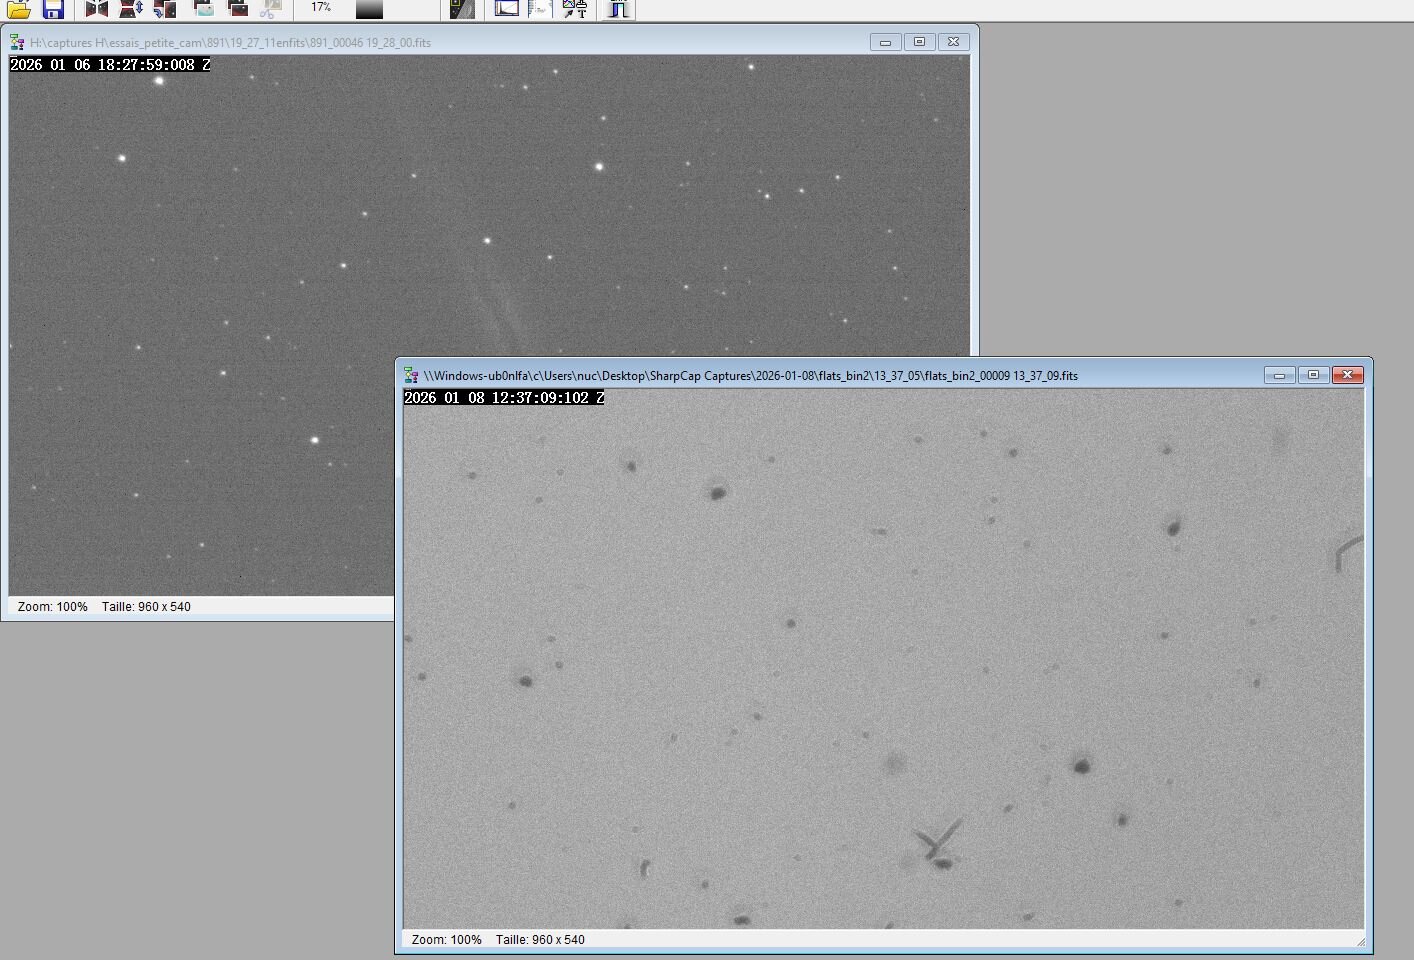This screenshot has width=1414, height=960.
Task: Open system menu icon of the 891_00046 window
Action: click(17, 42)
